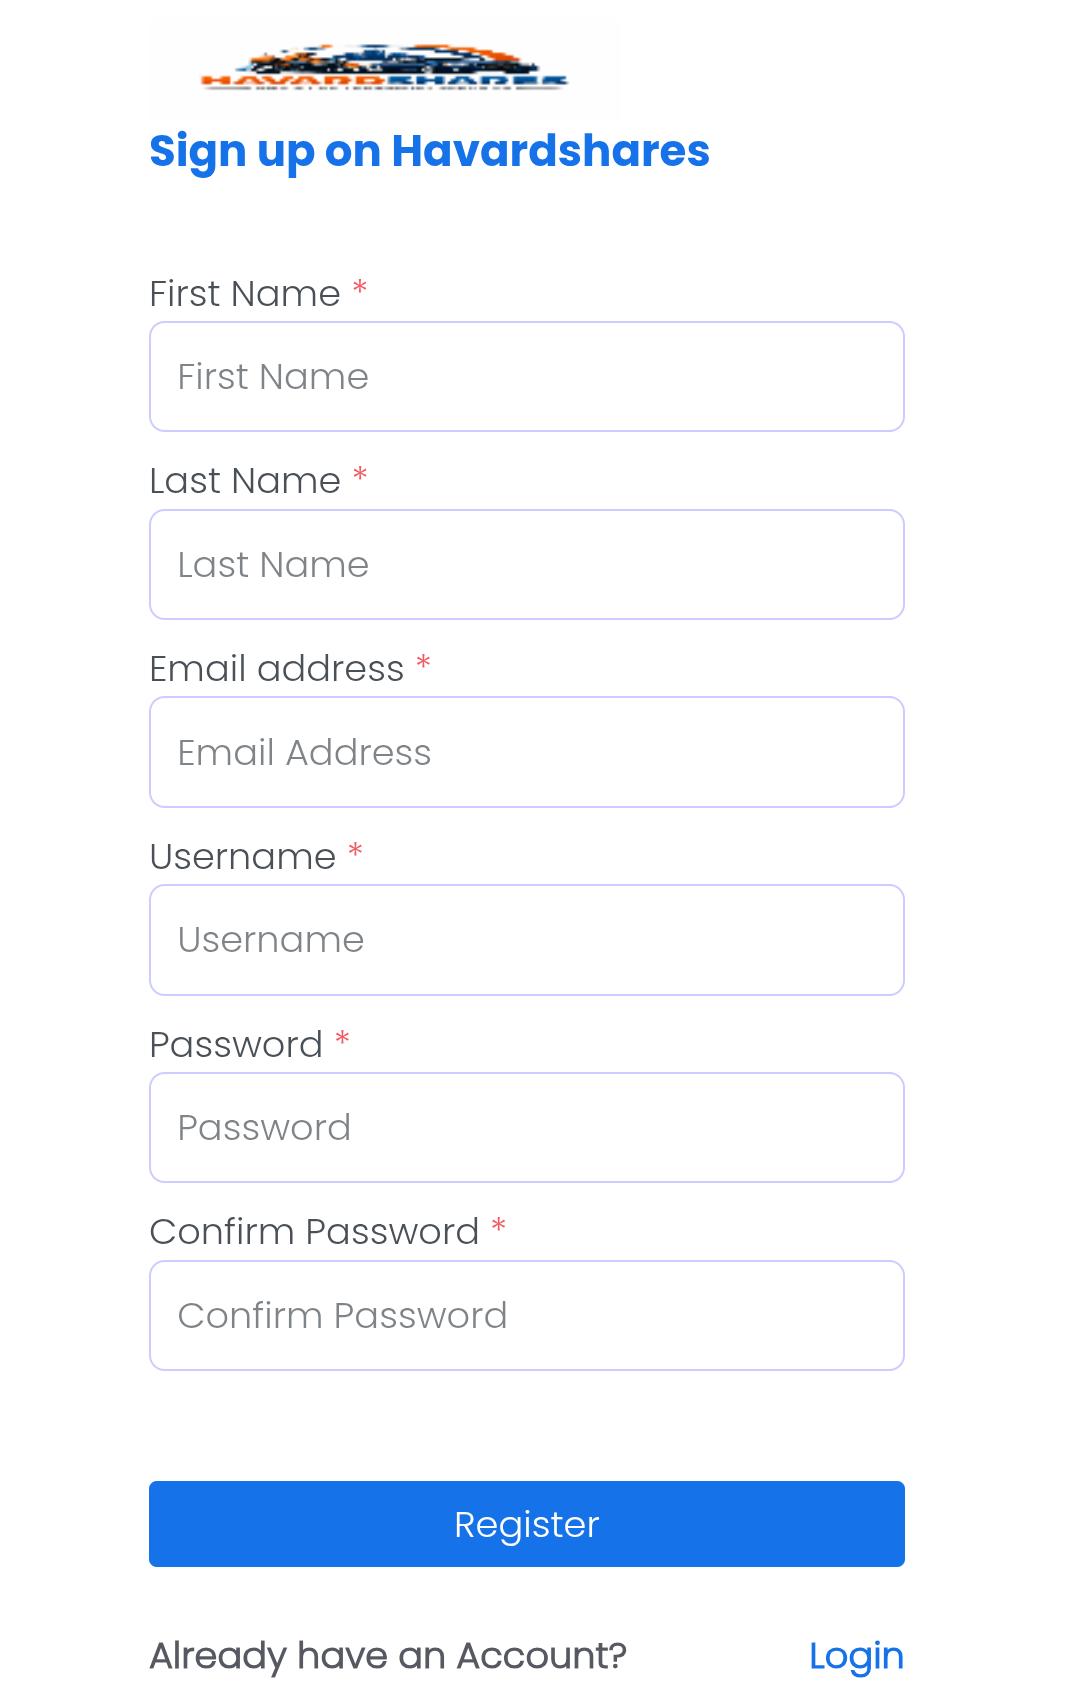This screenshot has height=1702, width=1080.
Task: Click the Havardshares logo image
Action: (384, 66)
